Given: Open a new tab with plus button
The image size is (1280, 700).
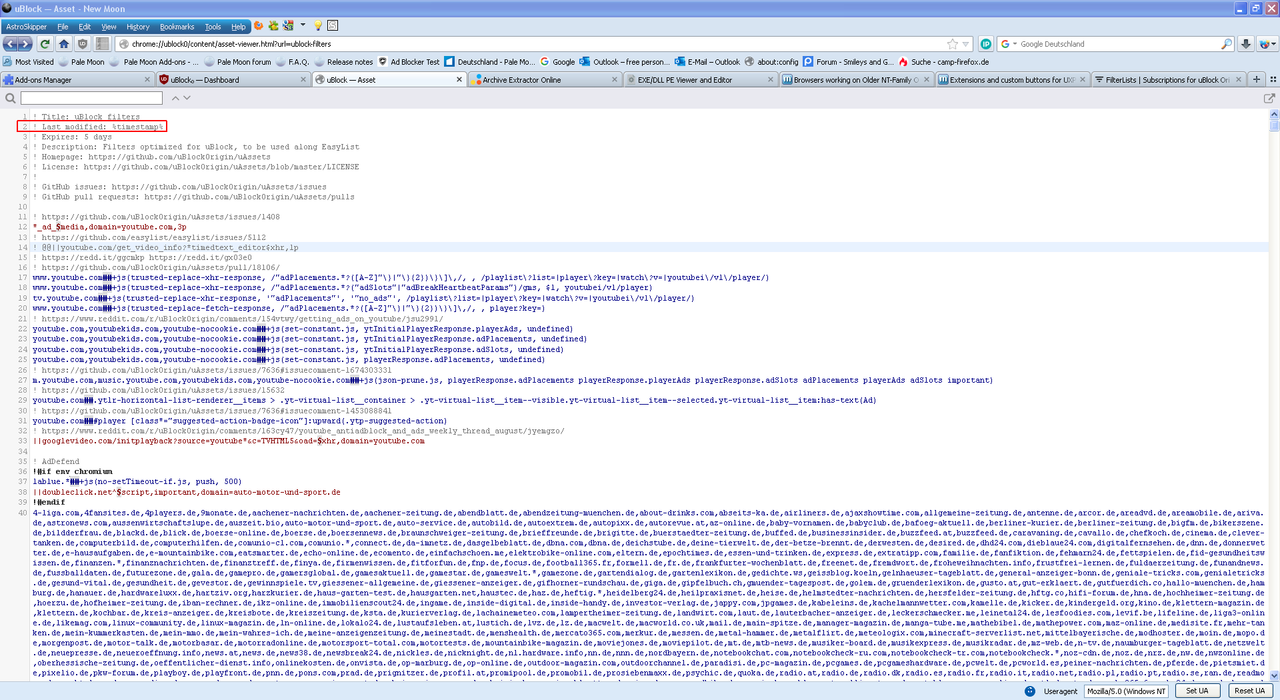Looking at the screenshot, I should 1257,79.
